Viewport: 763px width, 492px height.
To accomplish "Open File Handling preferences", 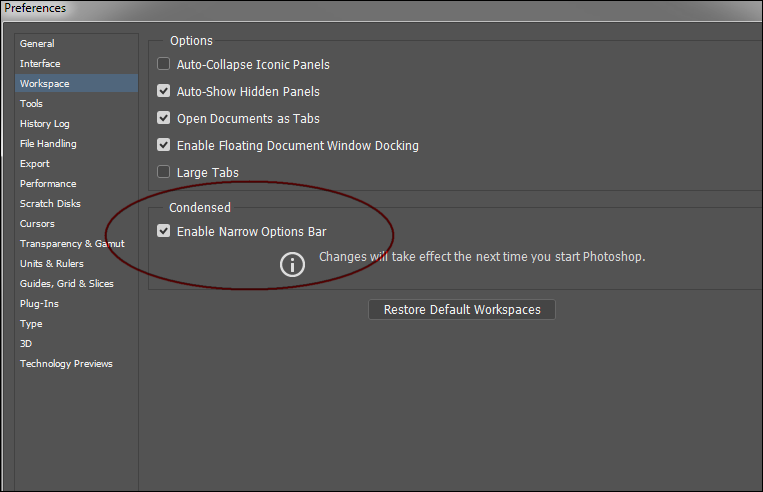I will [x=48, y=143].
